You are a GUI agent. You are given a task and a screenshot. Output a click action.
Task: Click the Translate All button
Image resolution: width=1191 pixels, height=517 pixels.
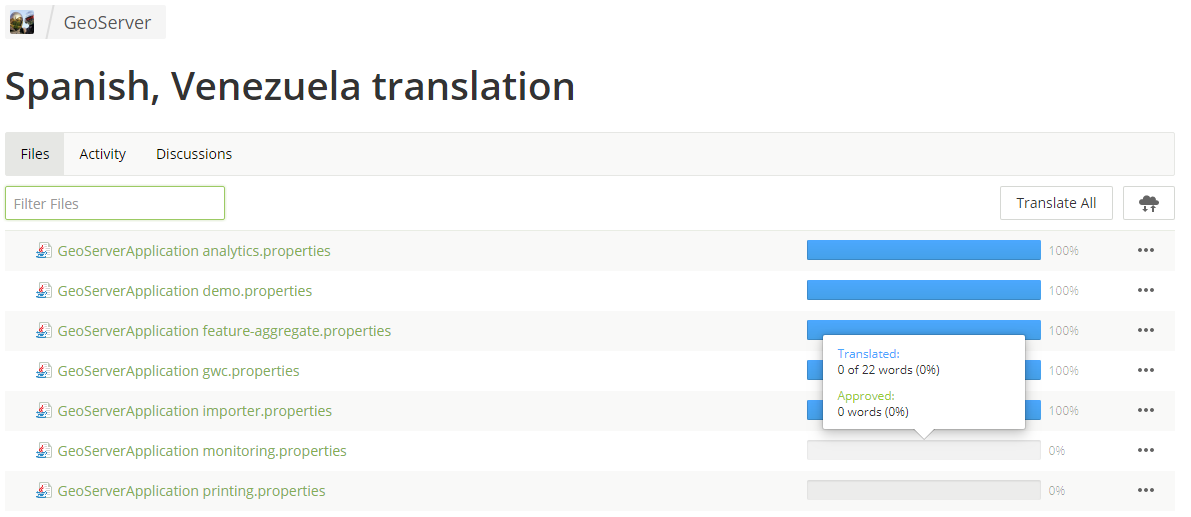tap(1056, 203)
